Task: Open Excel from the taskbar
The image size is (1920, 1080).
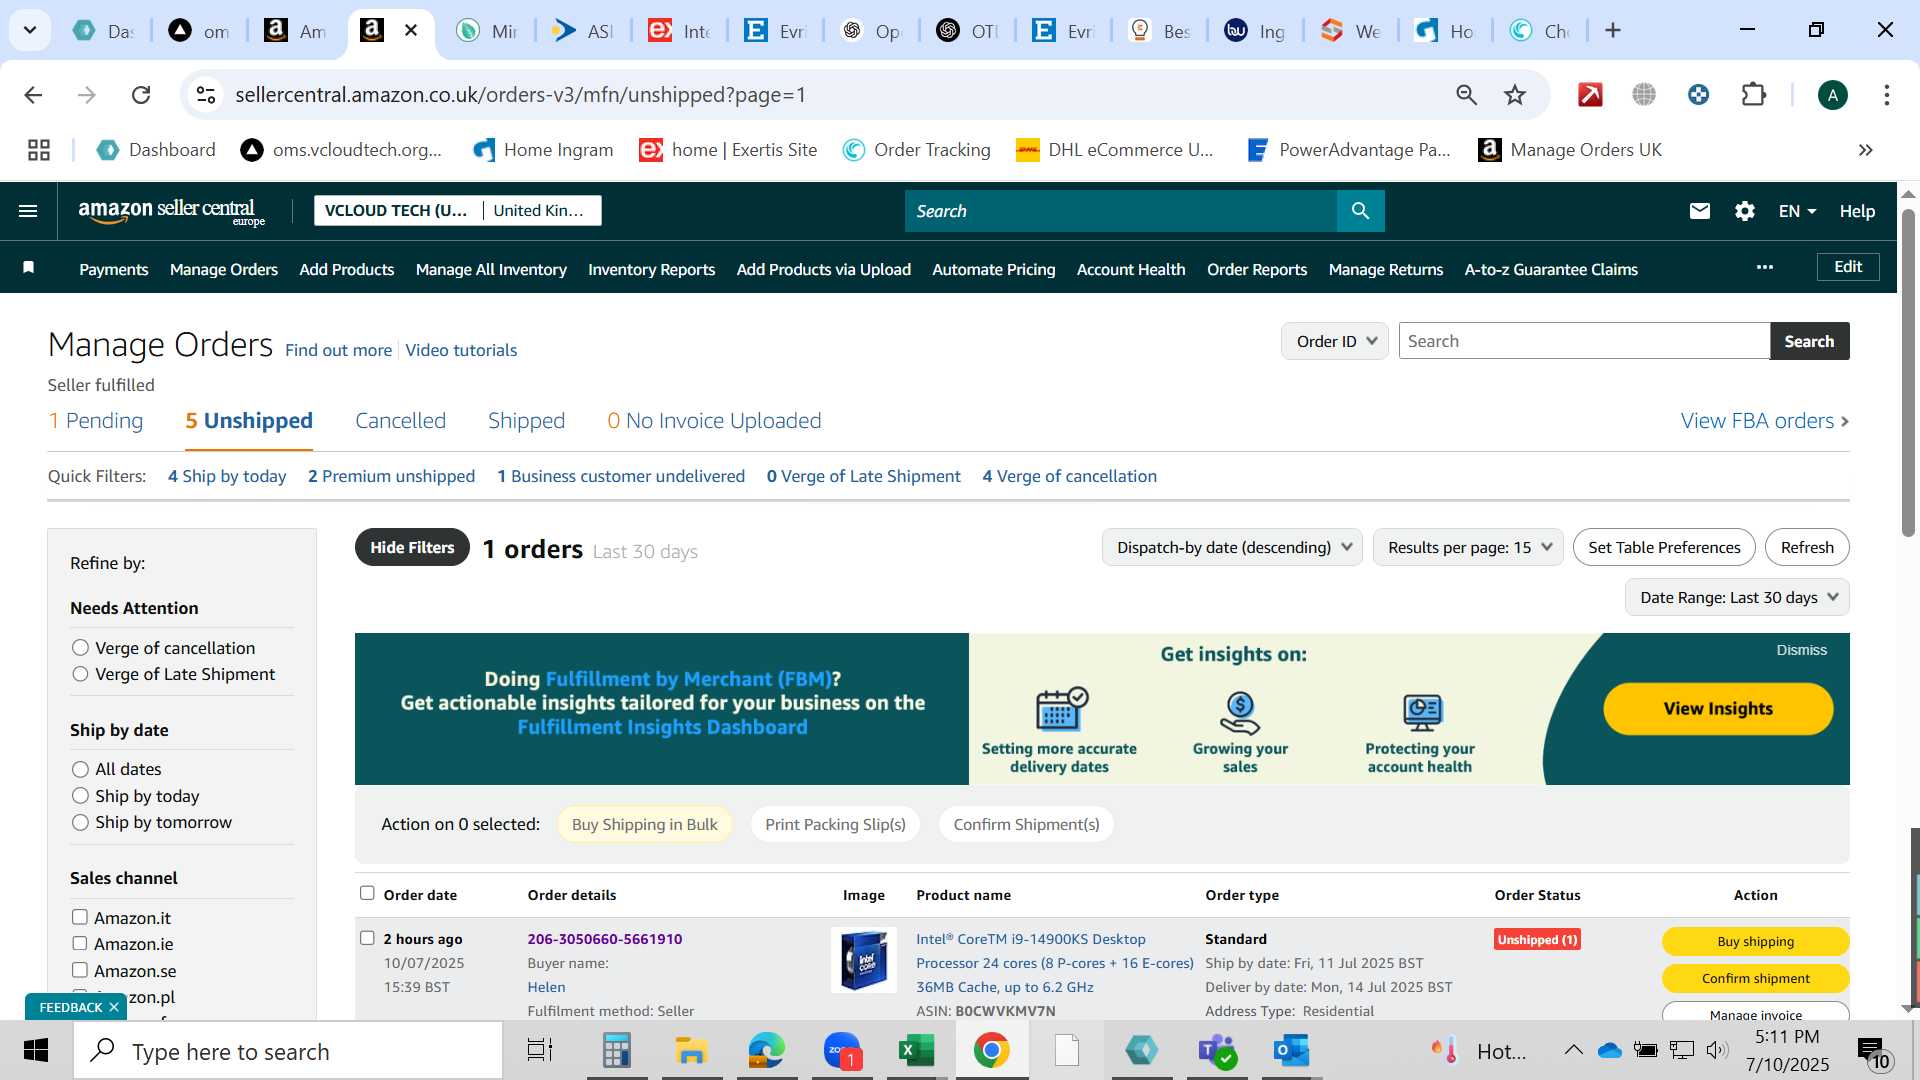Action: point(916,1051)
